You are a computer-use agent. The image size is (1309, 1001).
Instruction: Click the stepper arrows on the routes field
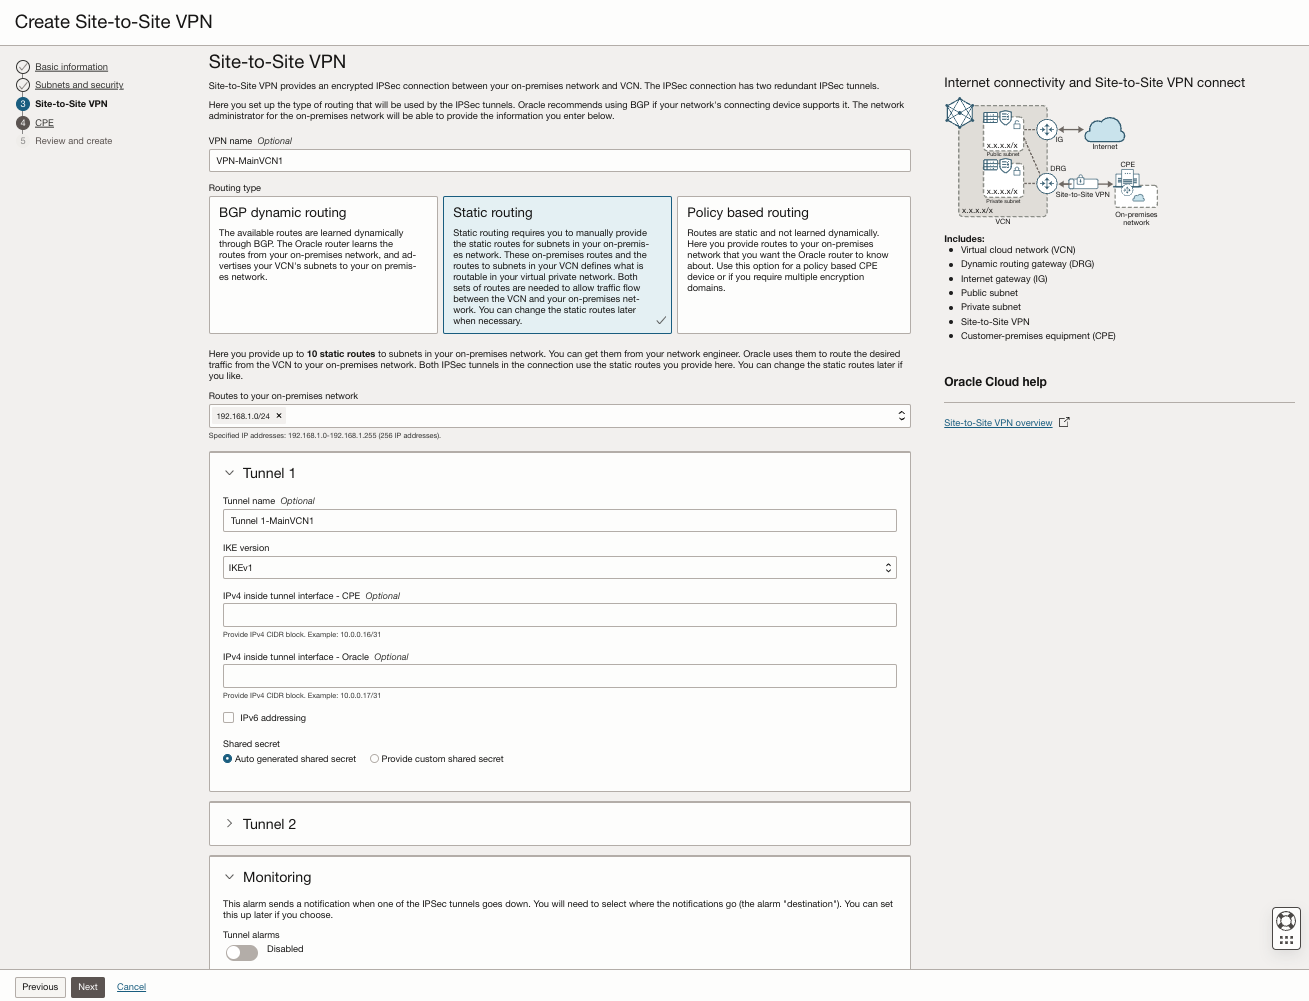(x=901, y=415)
